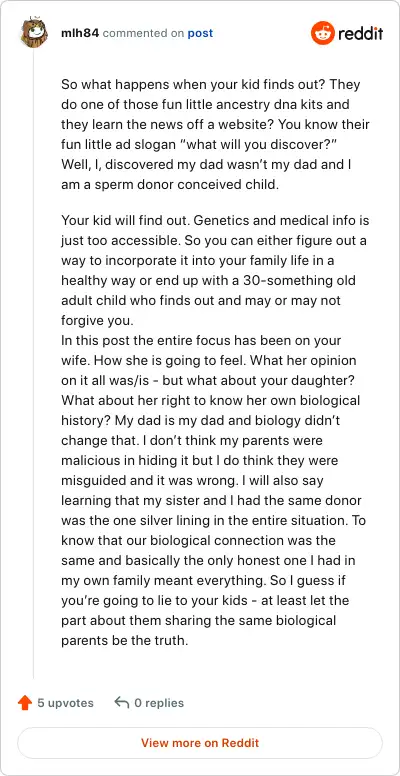
Task: Click the final line "parents be the truth."
Action: [x=125, y=640]
